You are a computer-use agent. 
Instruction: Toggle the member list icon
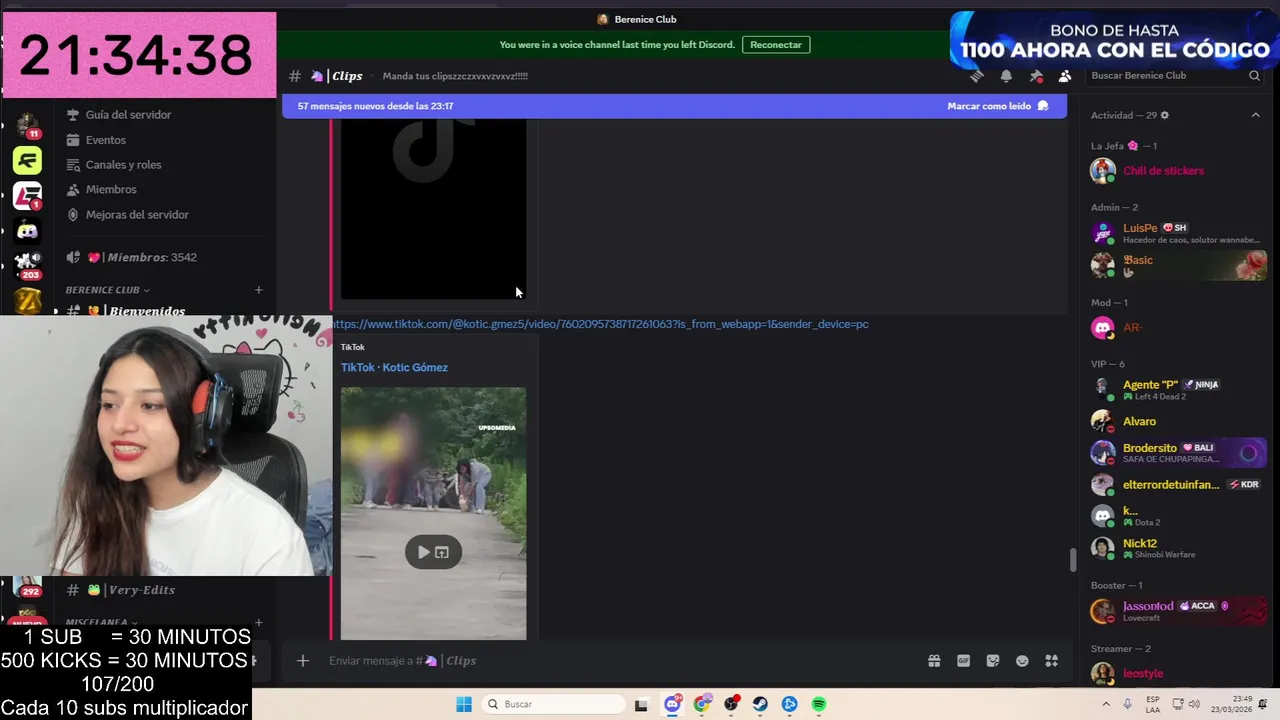pyautogui.click(x=1065, y=76)
